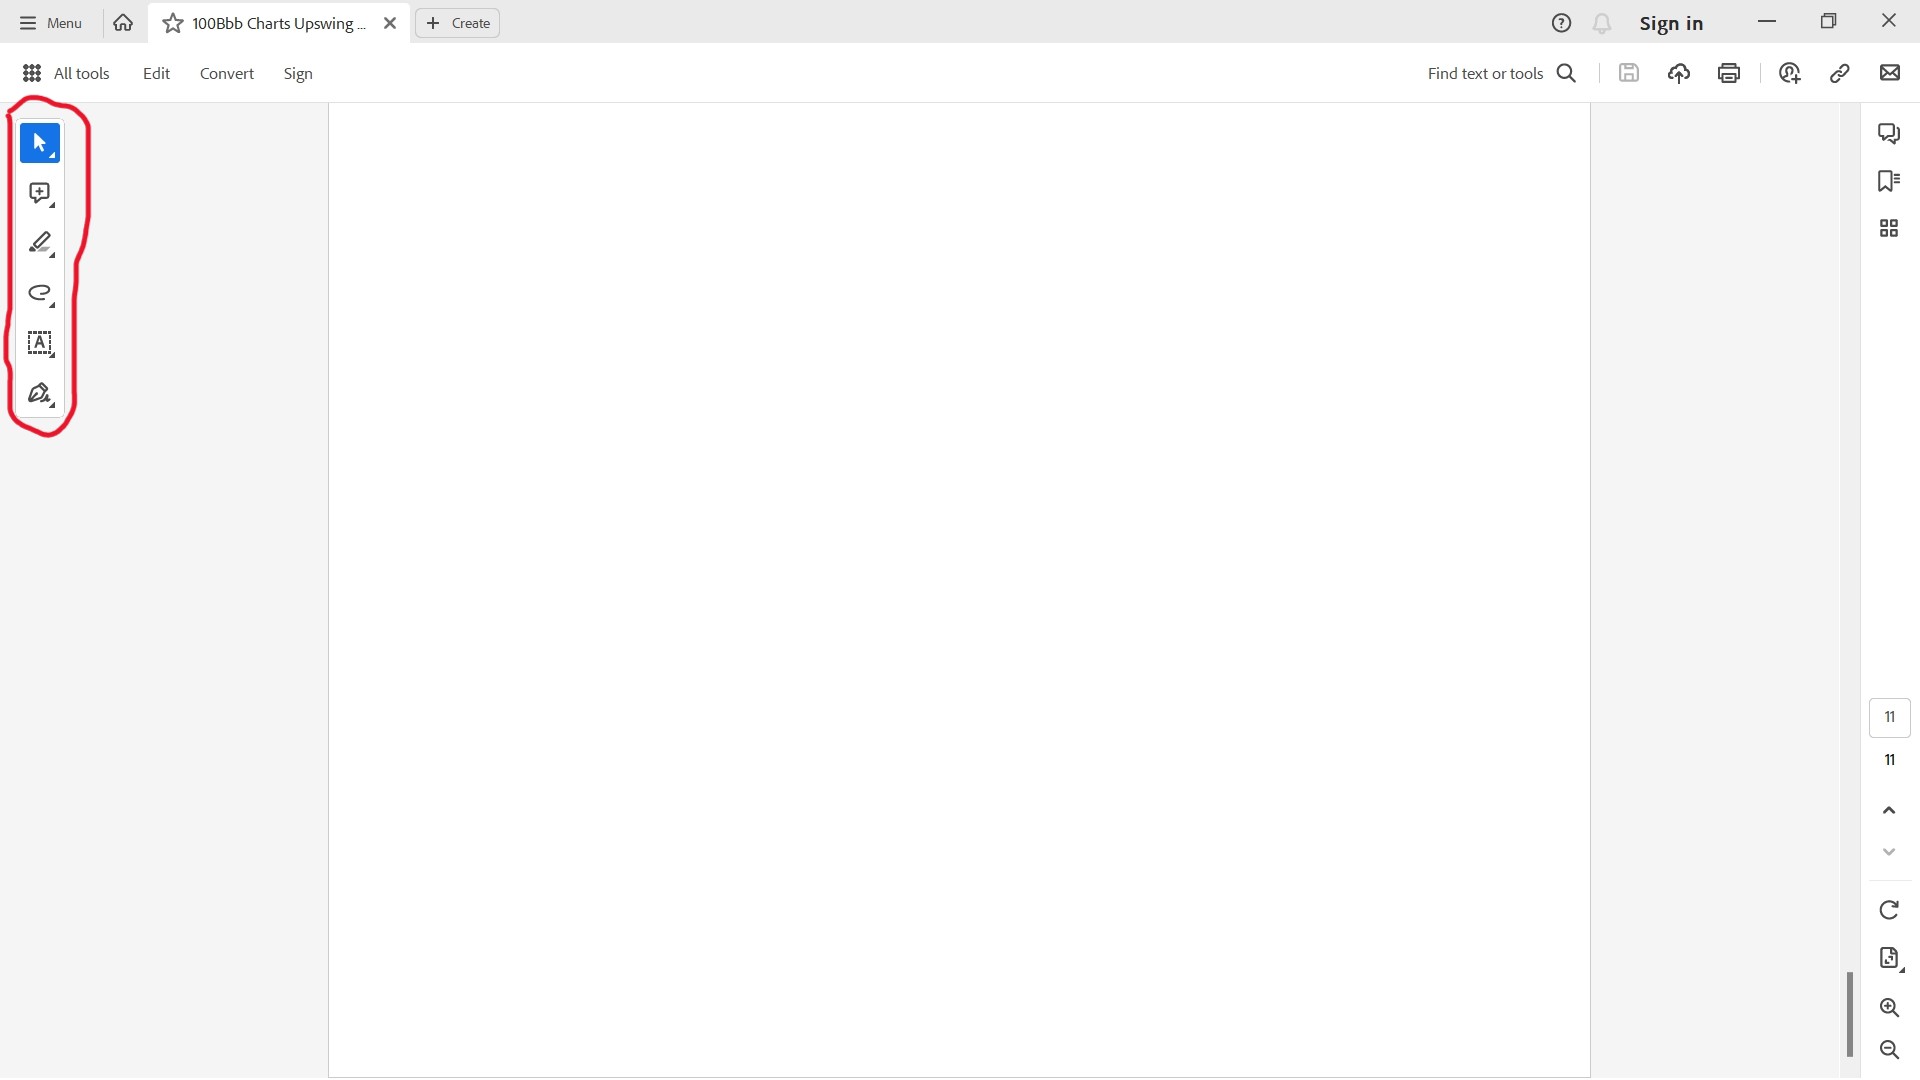1920x1080 pixels.
Task: Click the Create new tab button
Action: [456, 22]
